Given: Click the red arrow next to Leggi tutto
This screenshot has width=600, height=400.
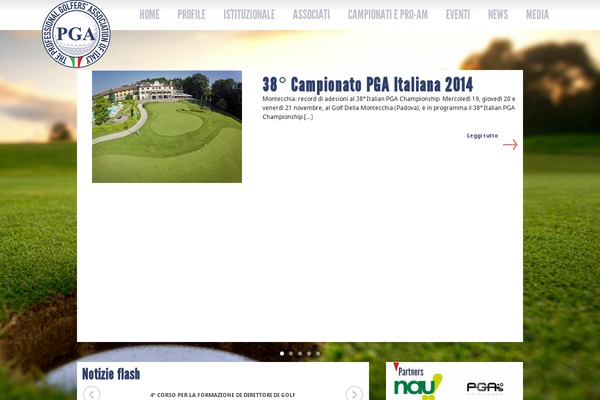Looking at the screenshot, I should coord(510,144).
